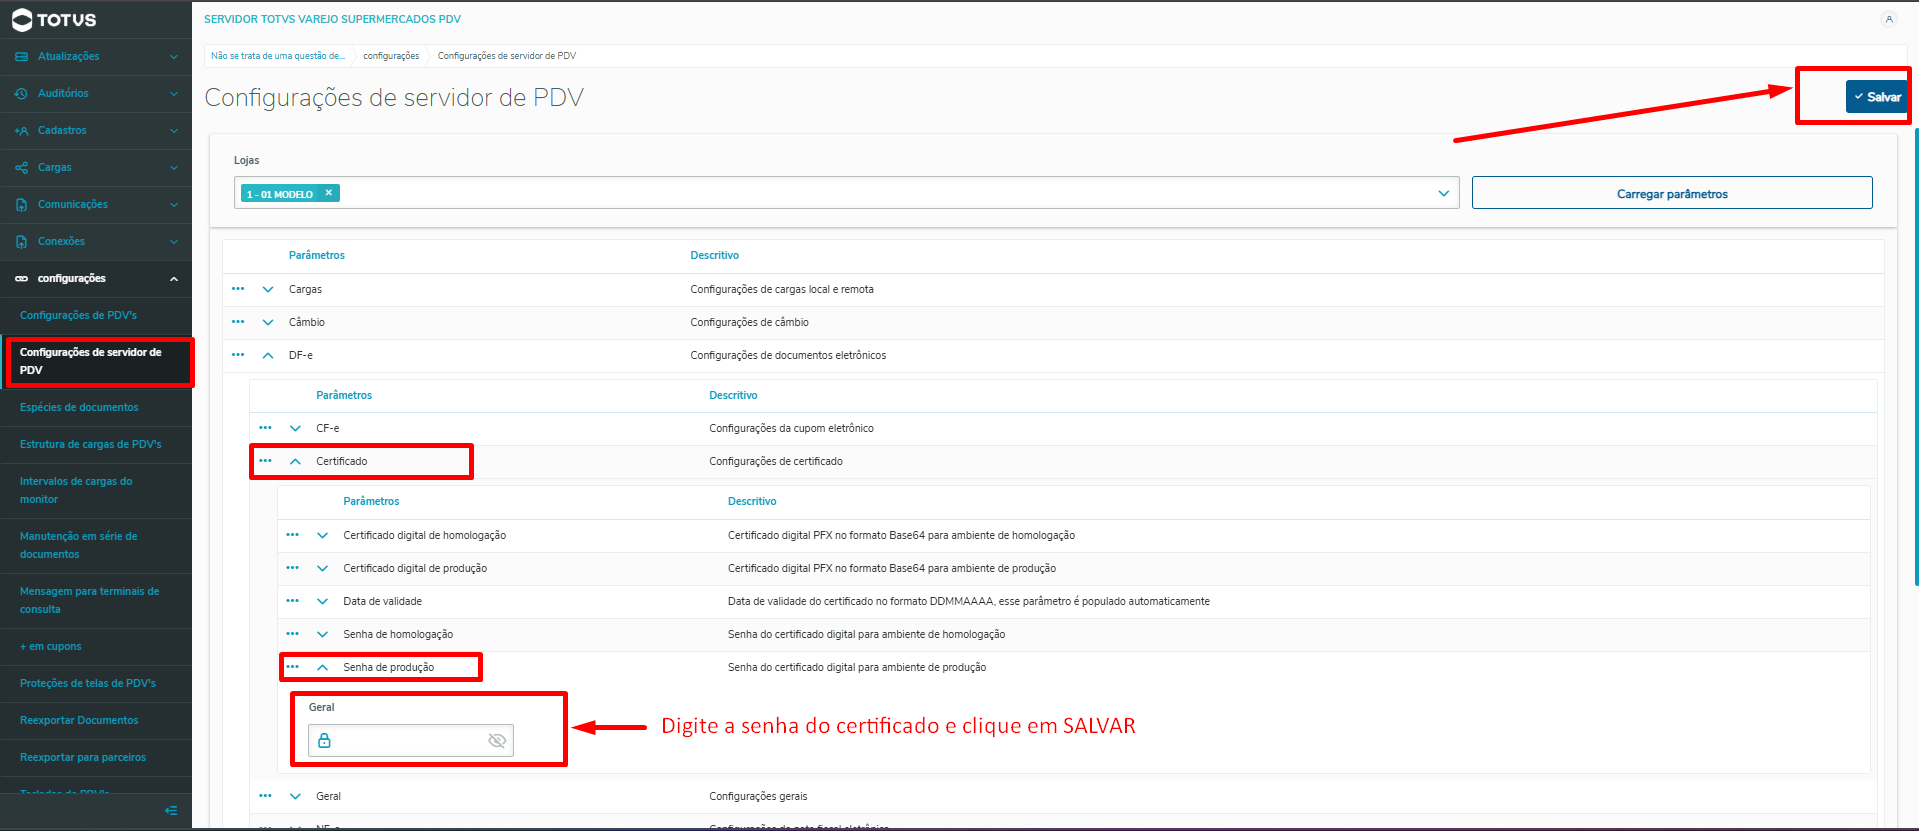Collapse the Certificado row chevron
Screen dimensions: 1919x831
pyautogui.click(x=295, y=461)
